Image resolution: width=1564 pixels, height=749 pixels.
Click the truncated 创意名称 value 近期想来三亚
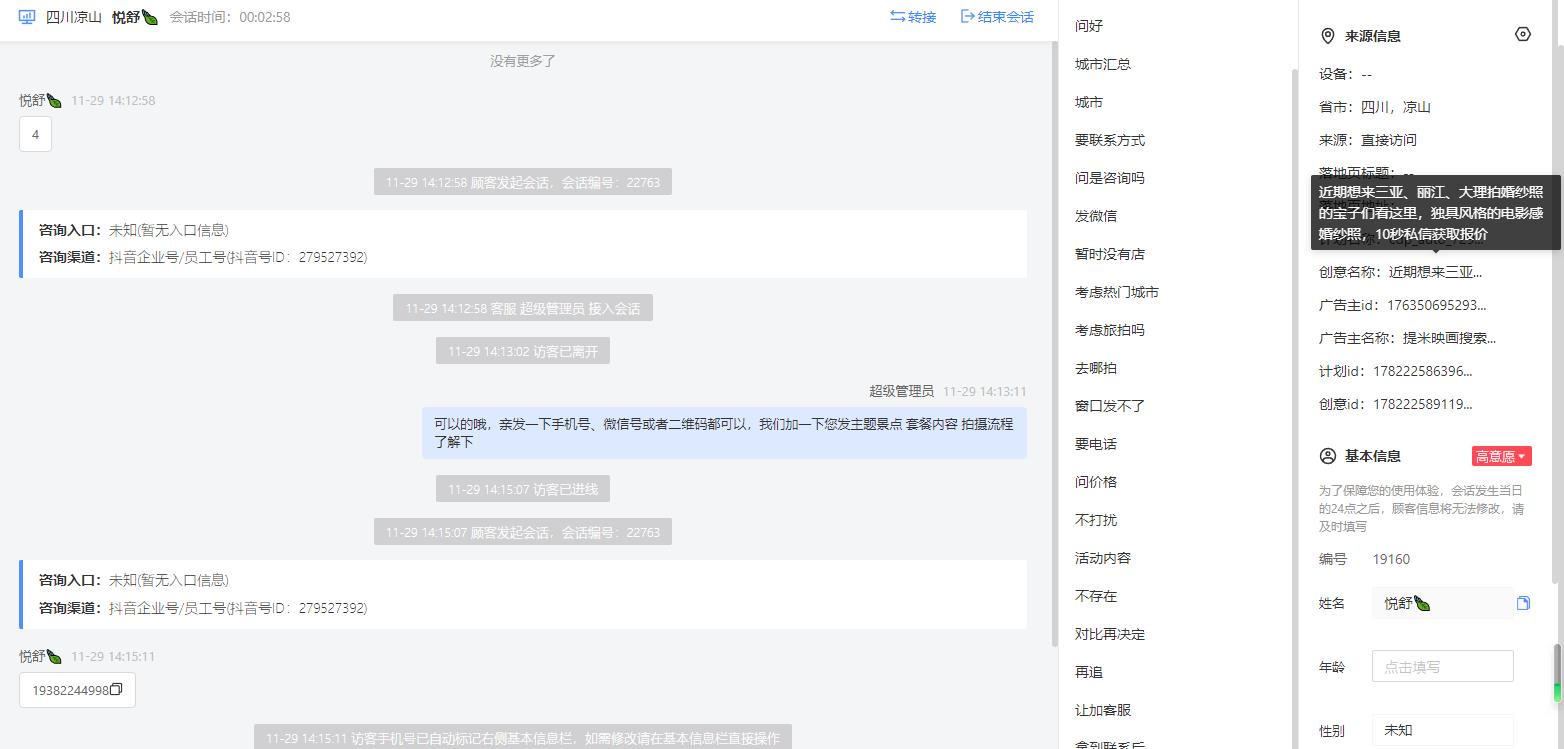tap(1435, 272)
